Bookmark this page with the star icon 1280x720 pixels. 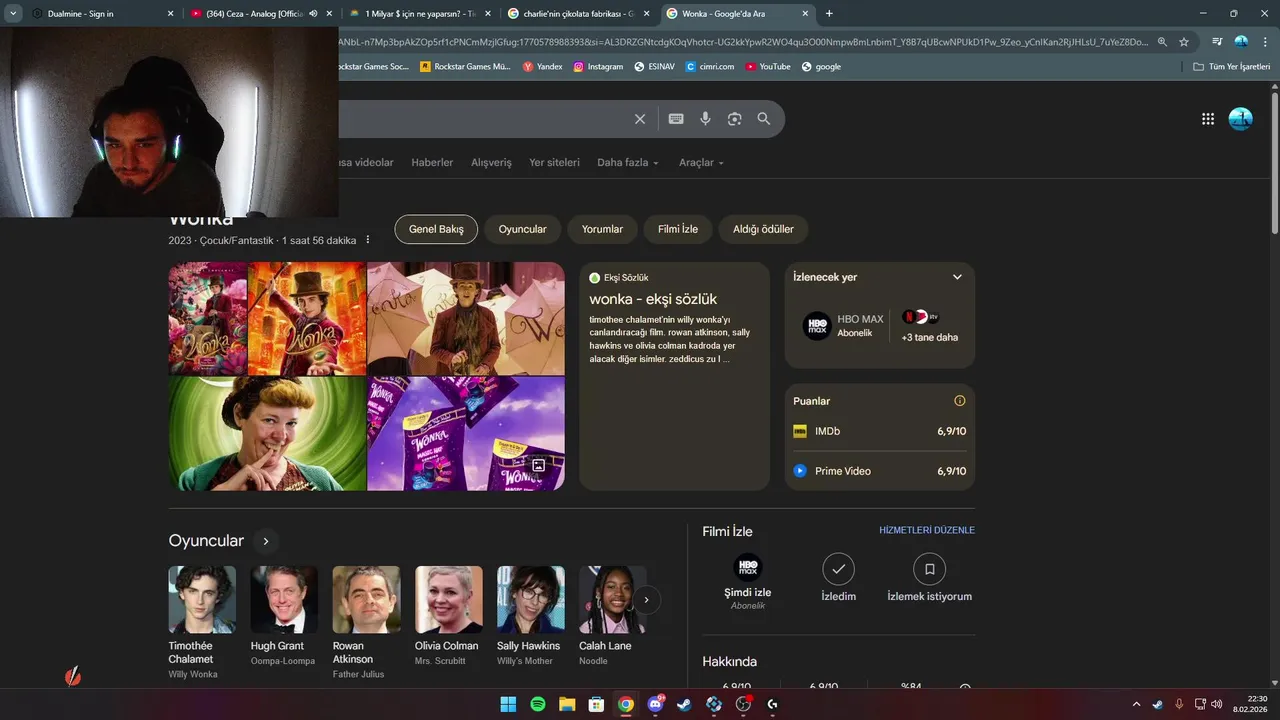pyautogui.click(x=1184, y=42)
